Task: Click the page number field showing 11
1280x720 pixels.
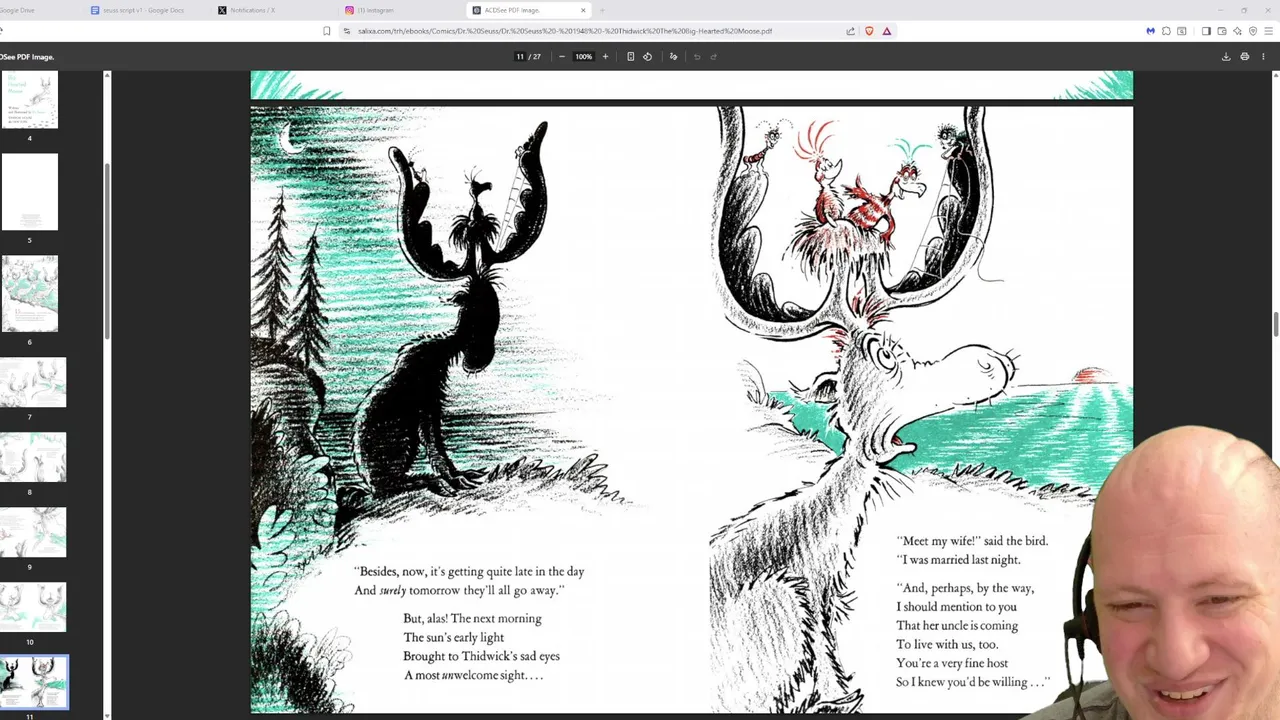Action: pyautogui.click(x=520, y=56)
